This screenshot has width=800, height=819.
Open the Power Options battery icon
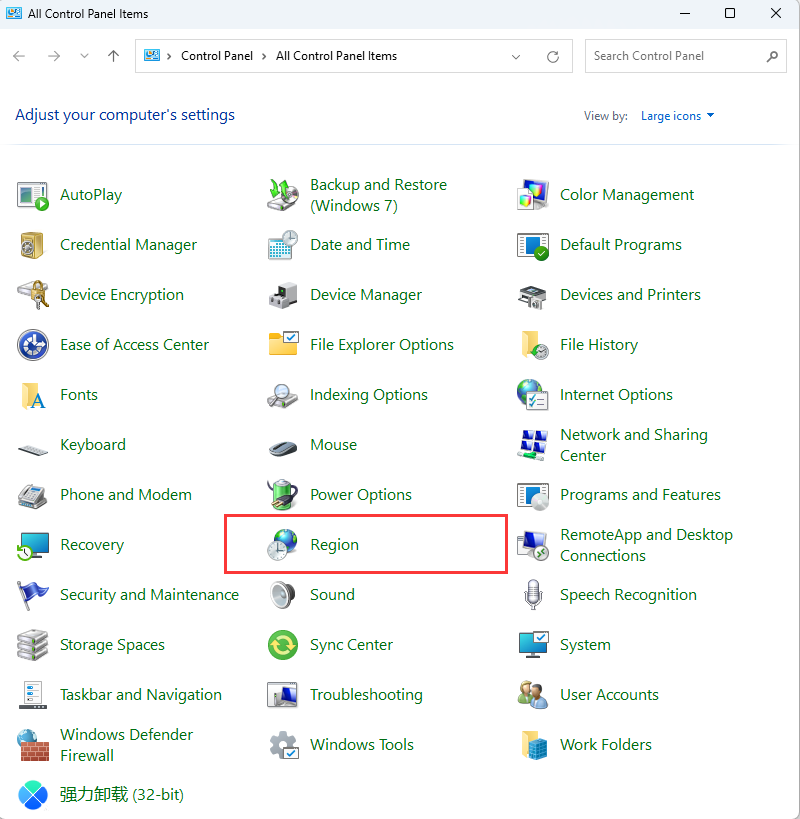[283, 494]
